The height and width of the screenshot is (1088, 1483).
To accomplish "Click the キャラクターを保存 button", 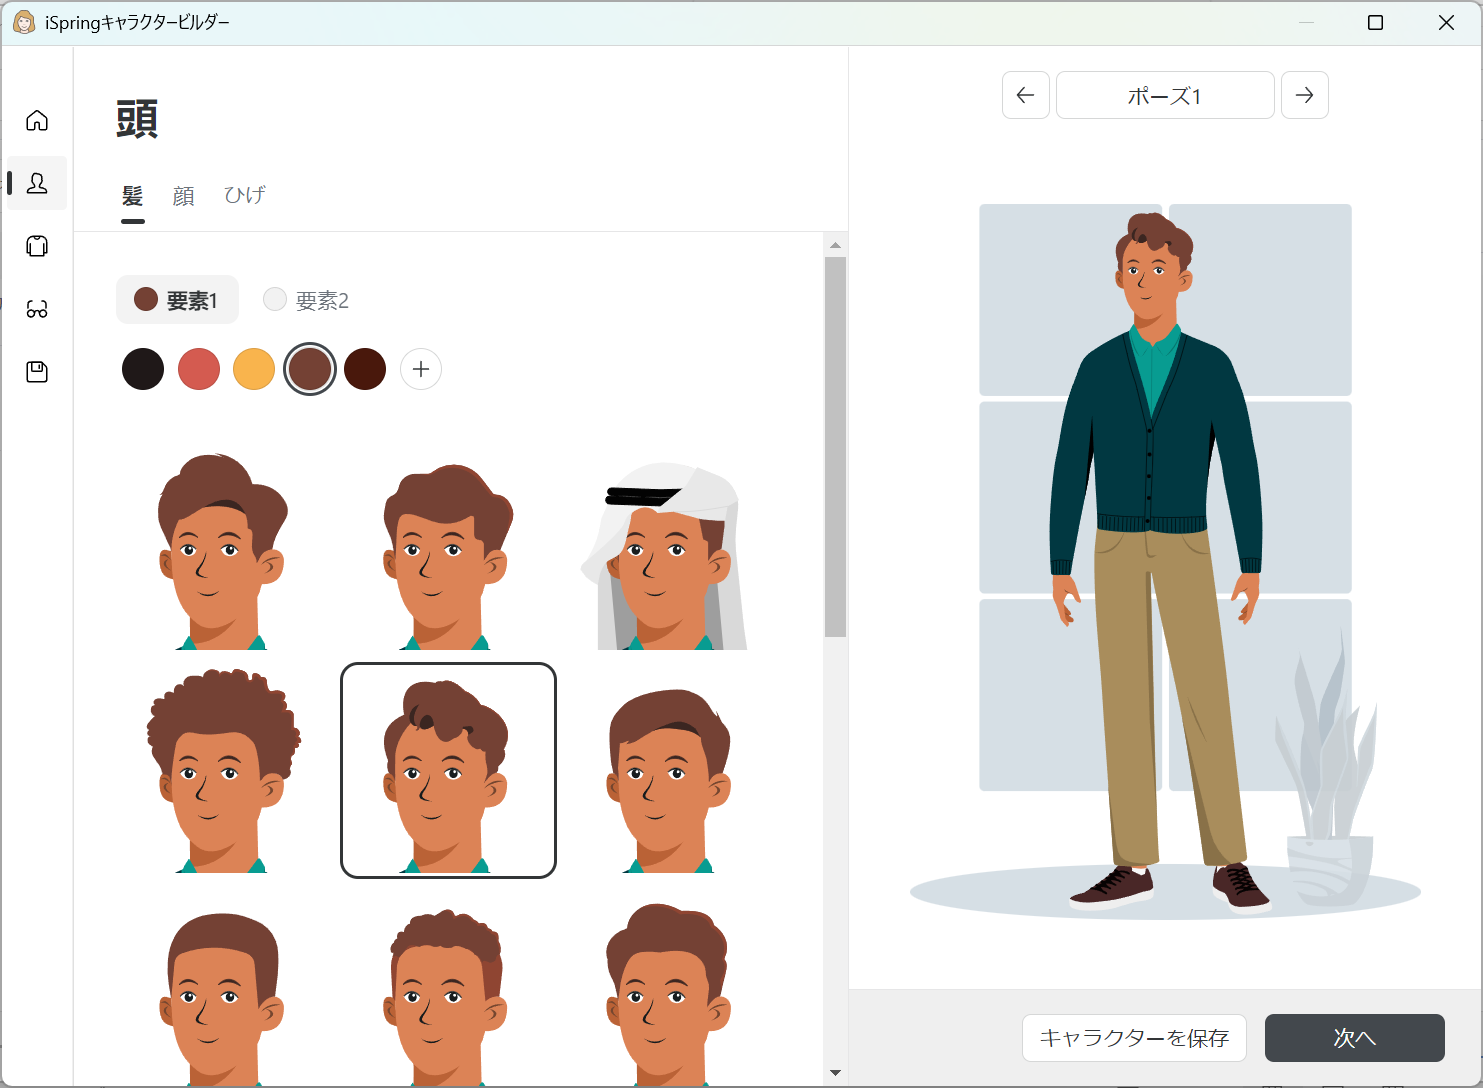I will pyautogui.click(x=1134, y=1038).
